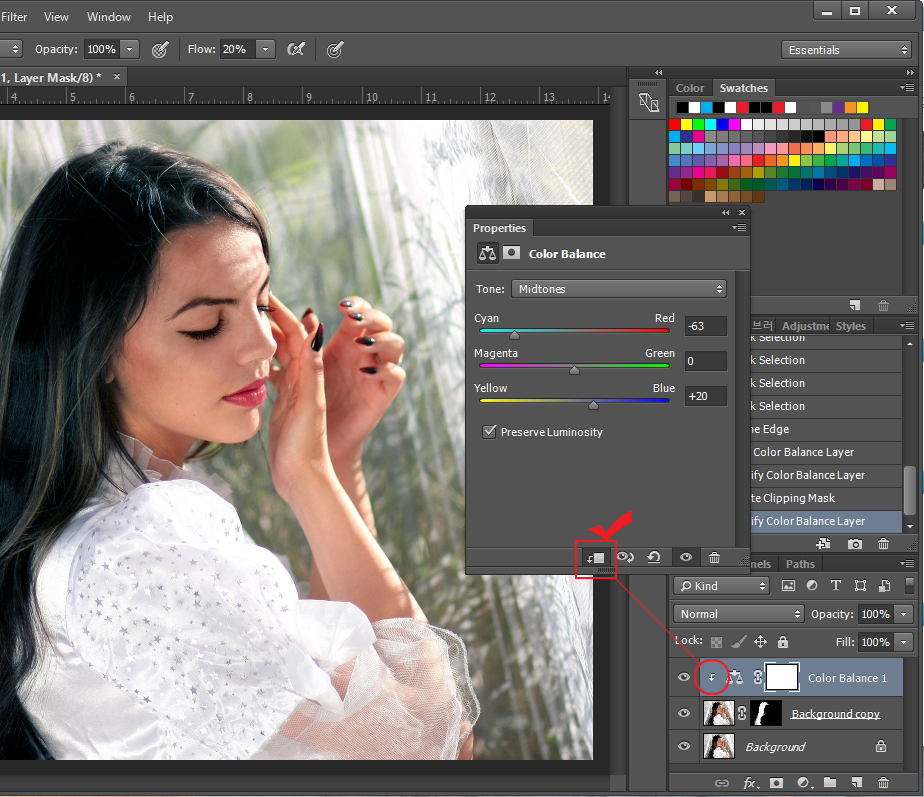The width and height of the screenshot is (924, 797).
Task: Filter layers by type layers icon
Action: 836,585
